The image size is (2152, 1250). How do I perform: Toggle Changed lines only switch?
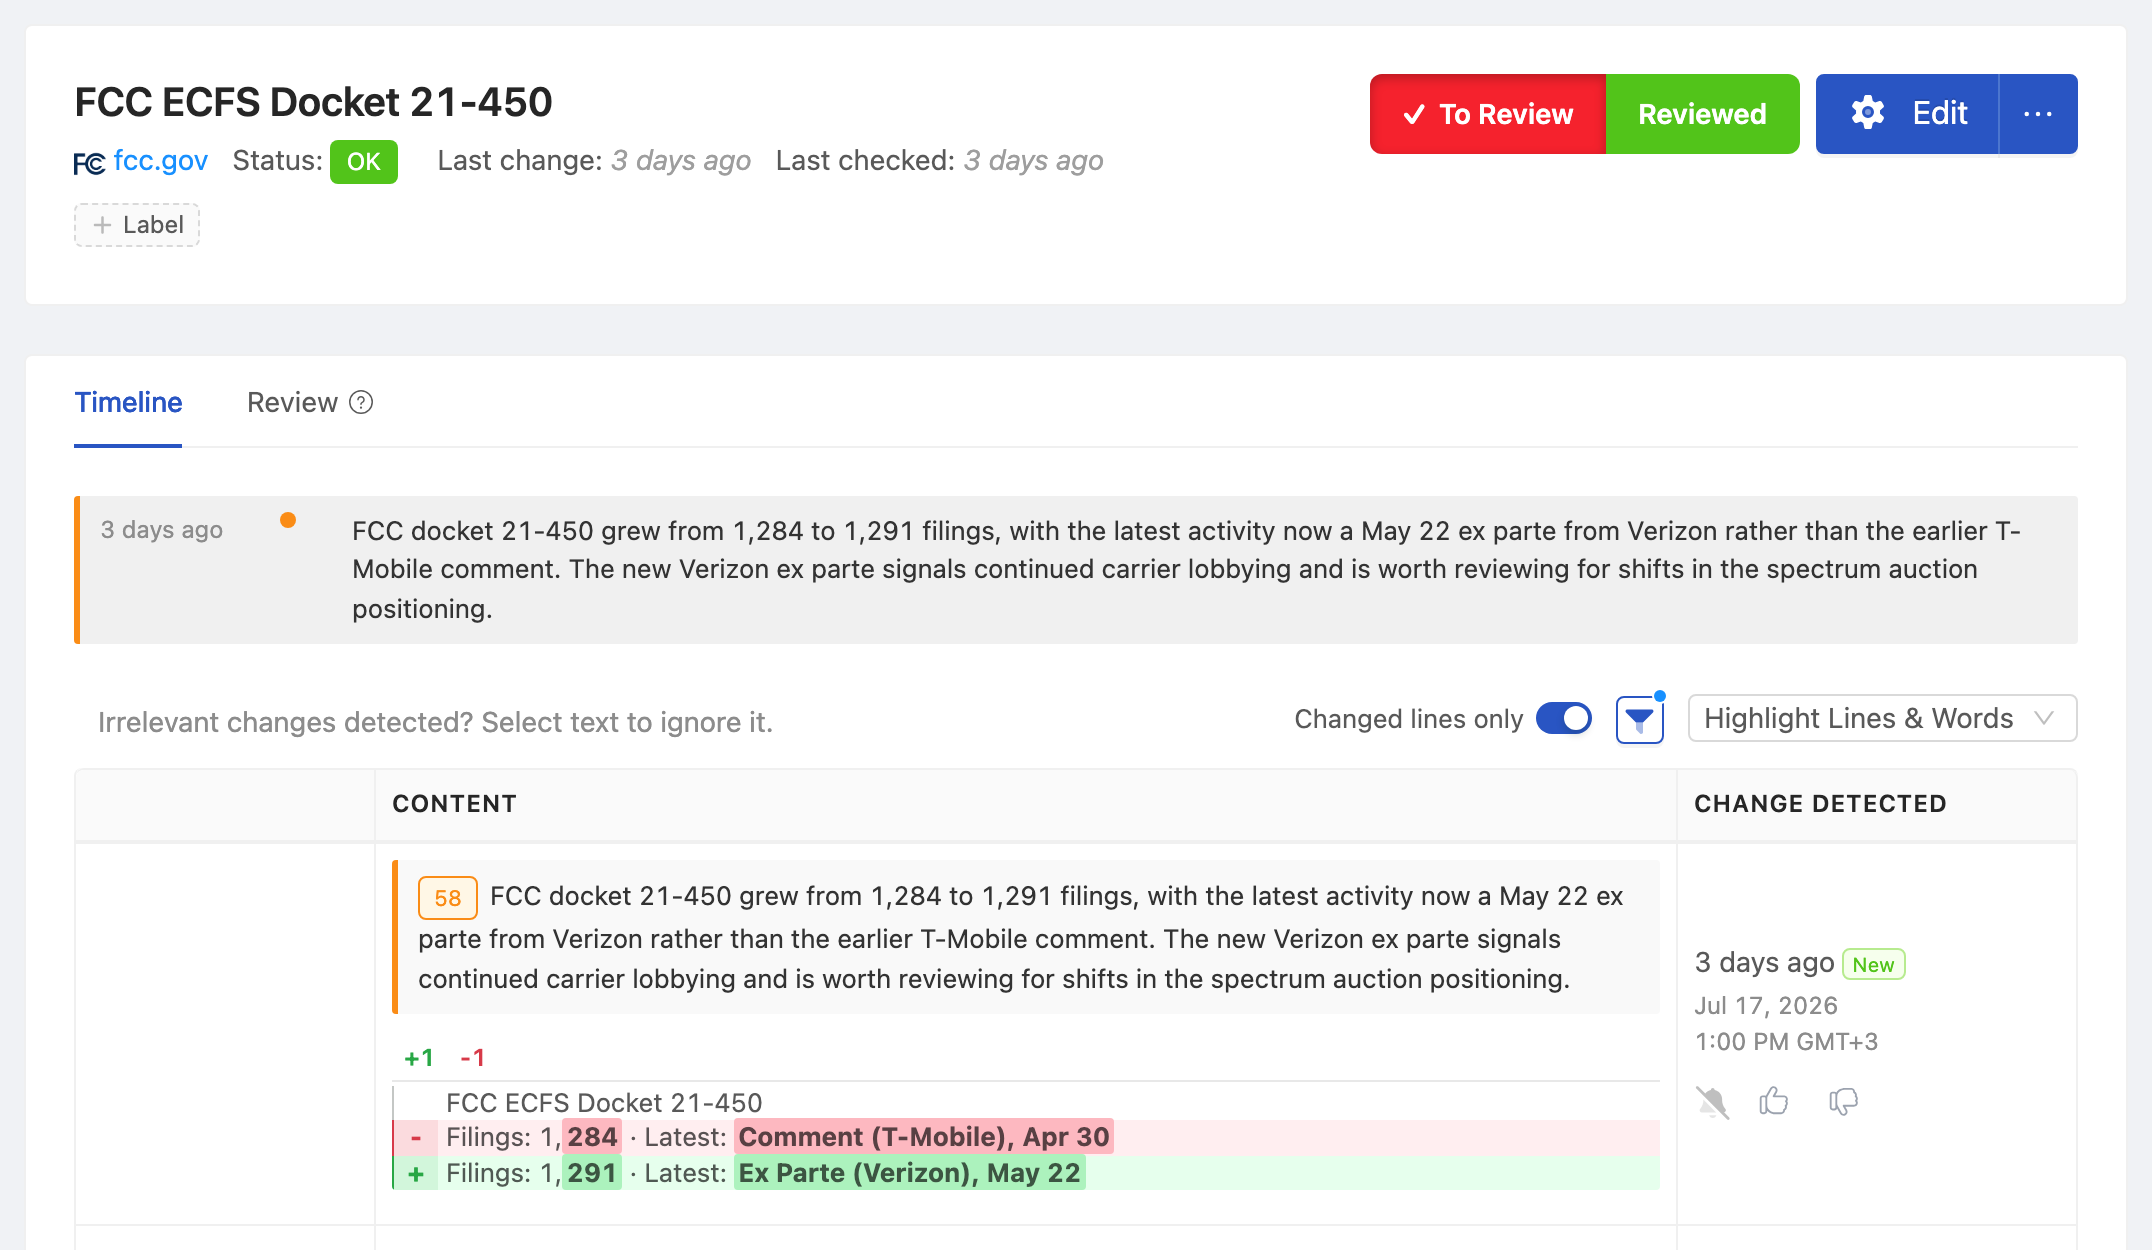tap(1564, 719)
